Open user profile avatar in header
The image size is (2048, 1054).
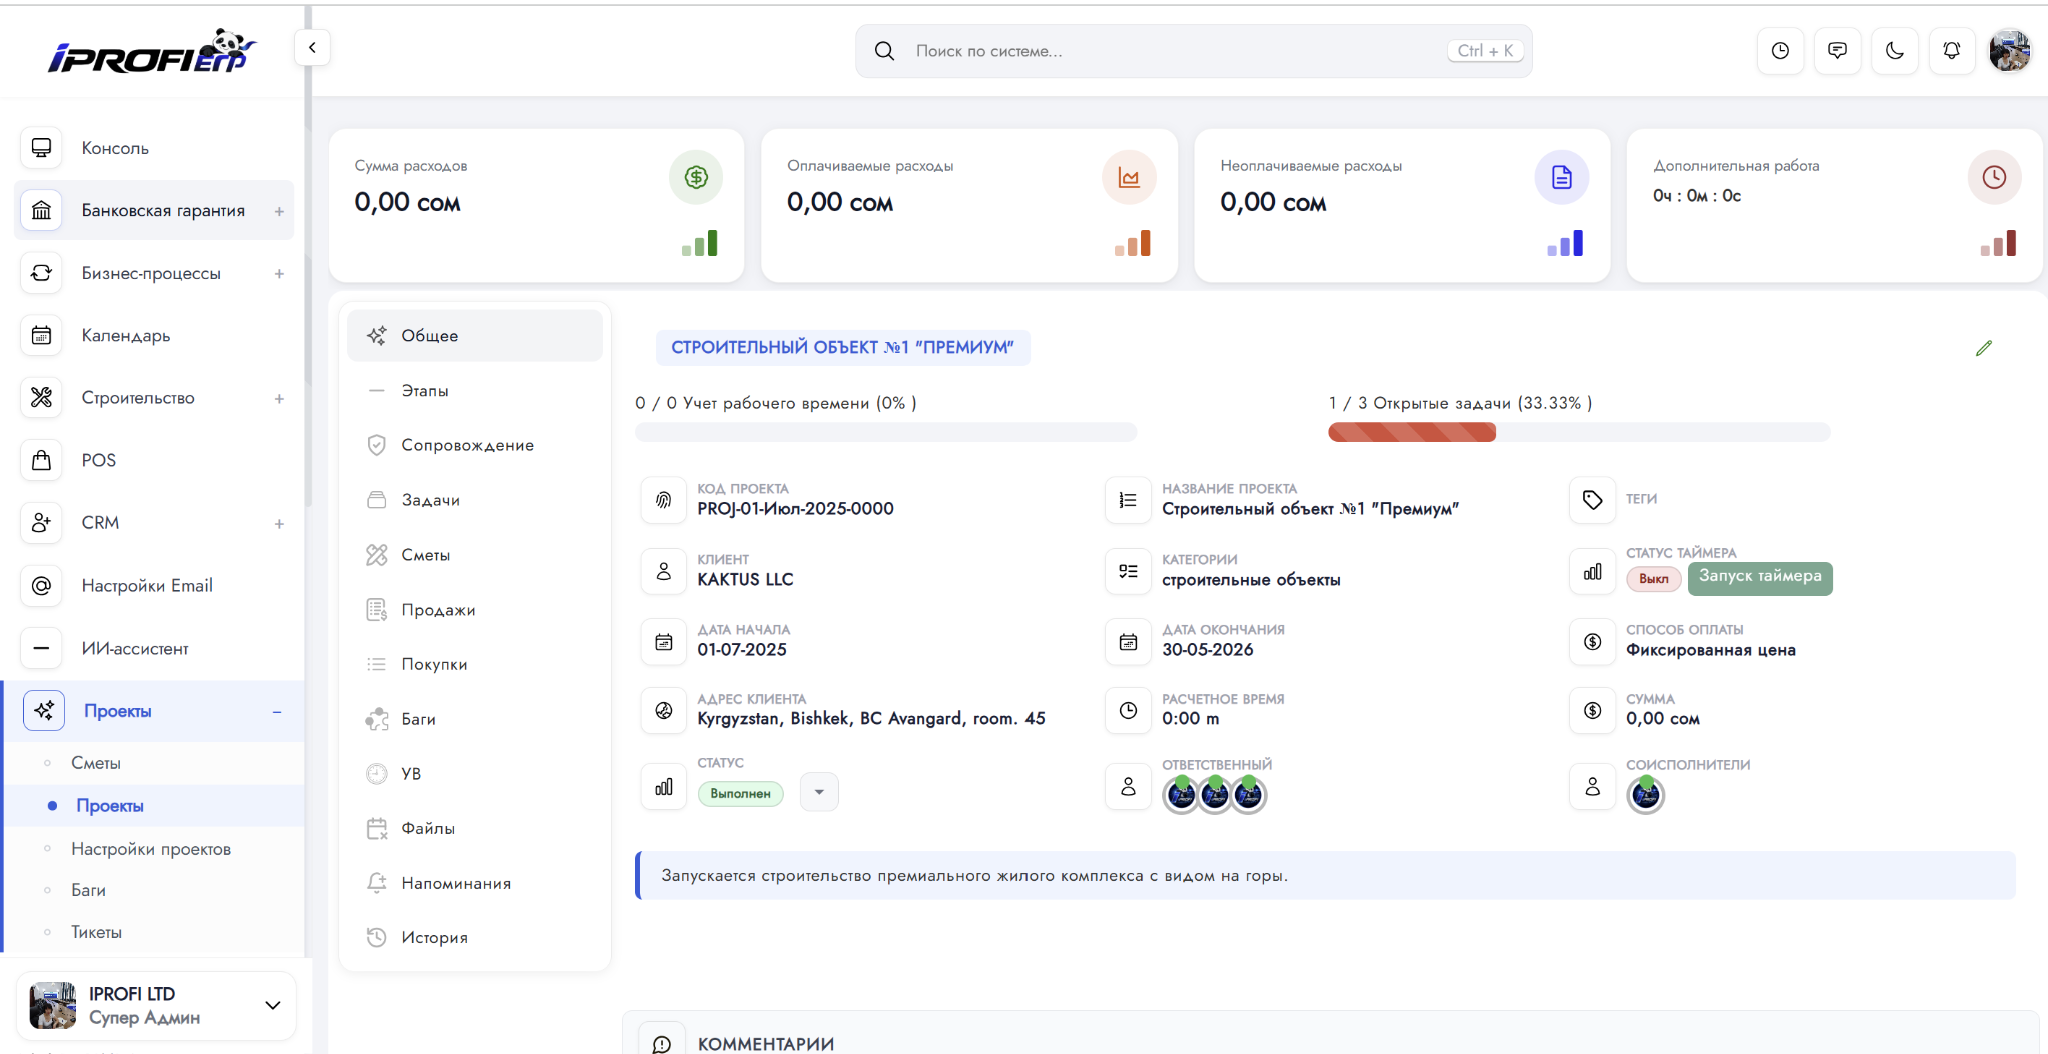tap(2009, 51)
